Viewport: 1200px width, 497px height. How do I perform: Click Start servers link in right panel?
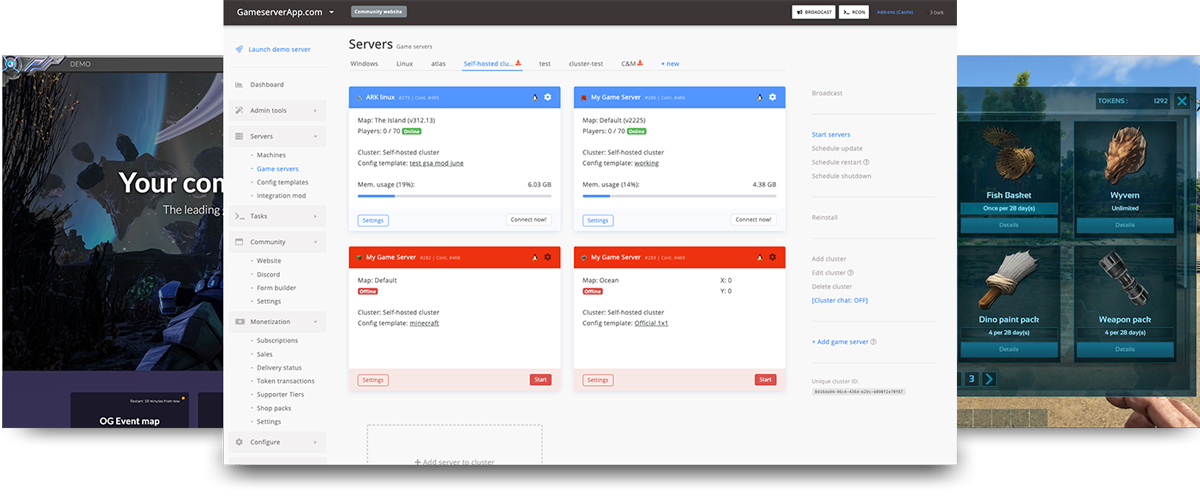click(x=831, y=134)
